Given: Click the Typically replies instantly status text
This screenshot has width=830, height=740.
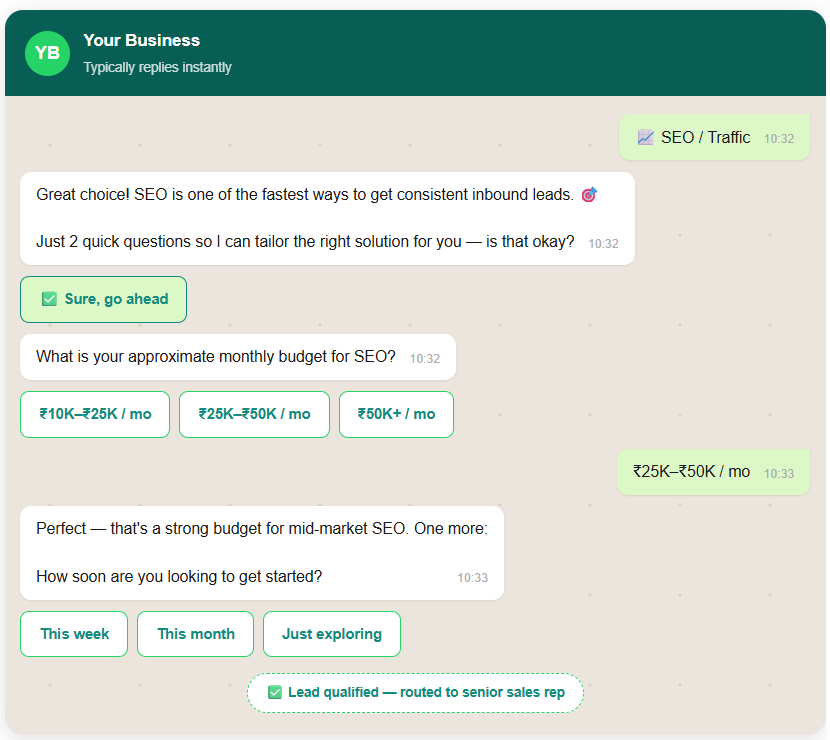Looking at the screenshot, I should 157,68.
